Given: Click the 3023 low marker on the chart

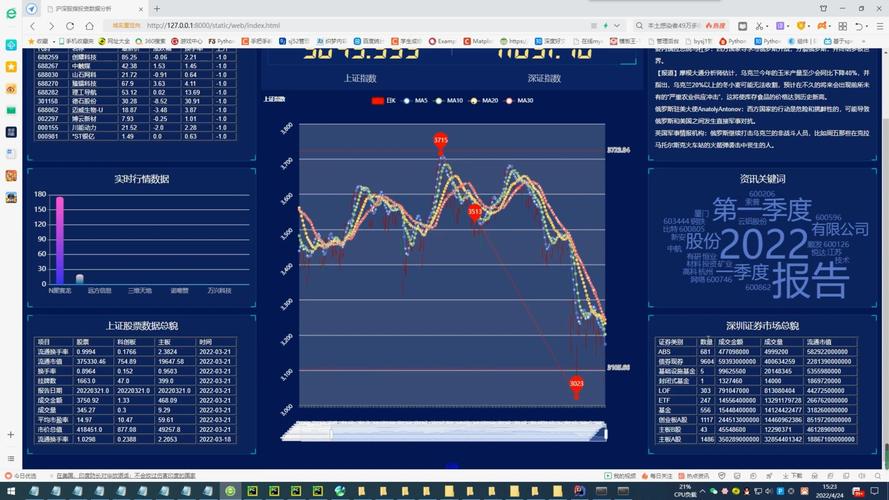Looking at the screenshot, I should point(576,387).
